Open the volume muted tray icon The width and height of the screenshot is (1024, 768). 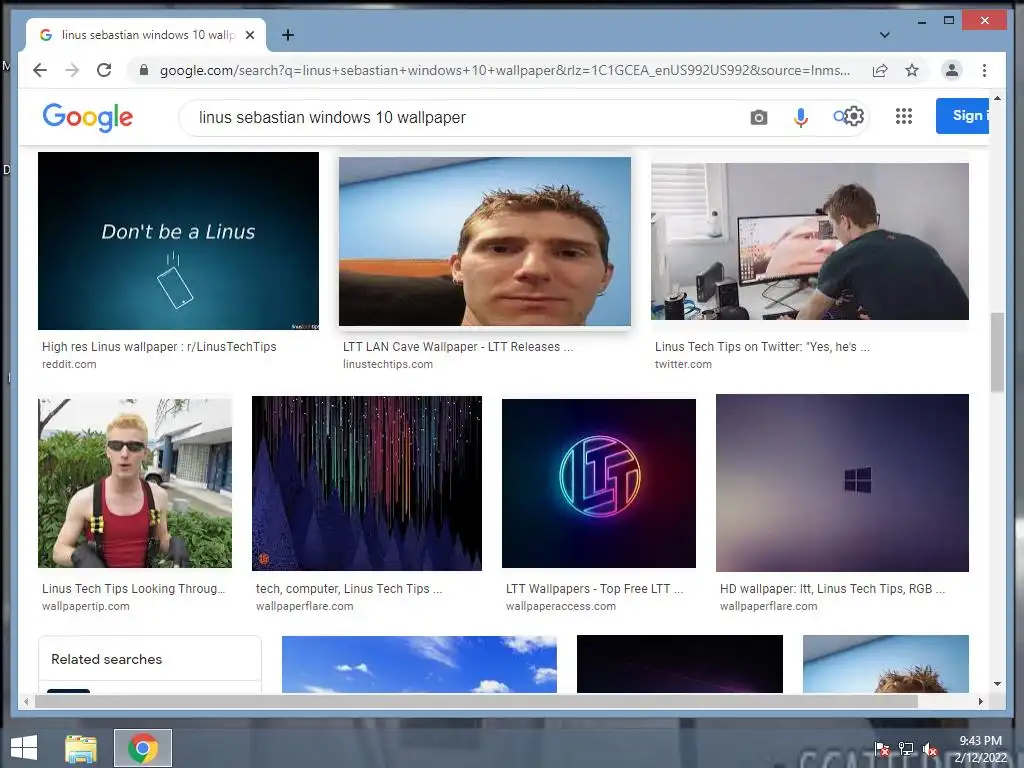(x=931, y=749)
